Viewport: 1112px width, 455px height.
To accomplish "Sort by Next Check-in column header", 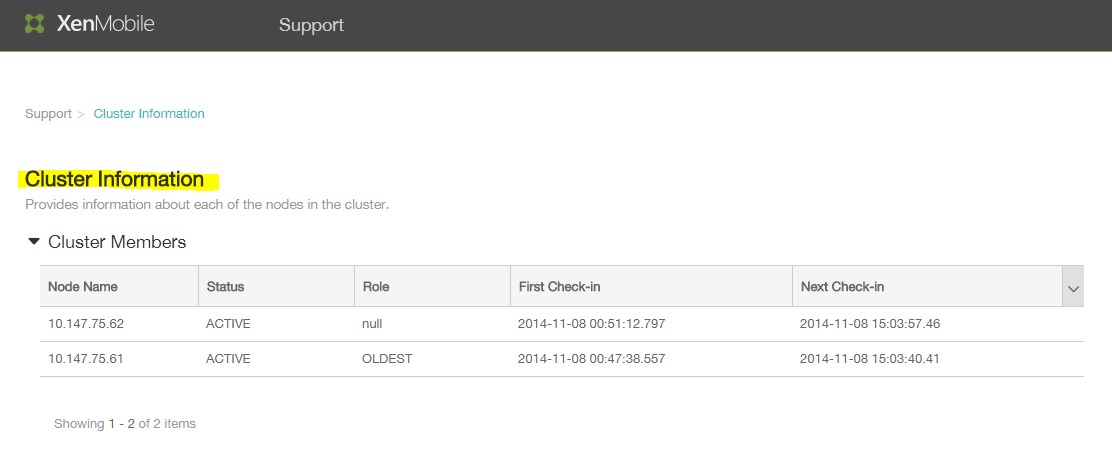I will (842, 287).
